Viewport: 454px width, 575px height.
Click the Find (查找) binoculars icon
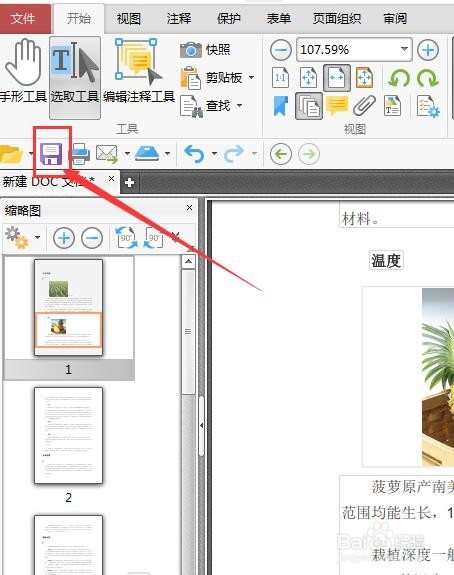[x=191, y=106]
